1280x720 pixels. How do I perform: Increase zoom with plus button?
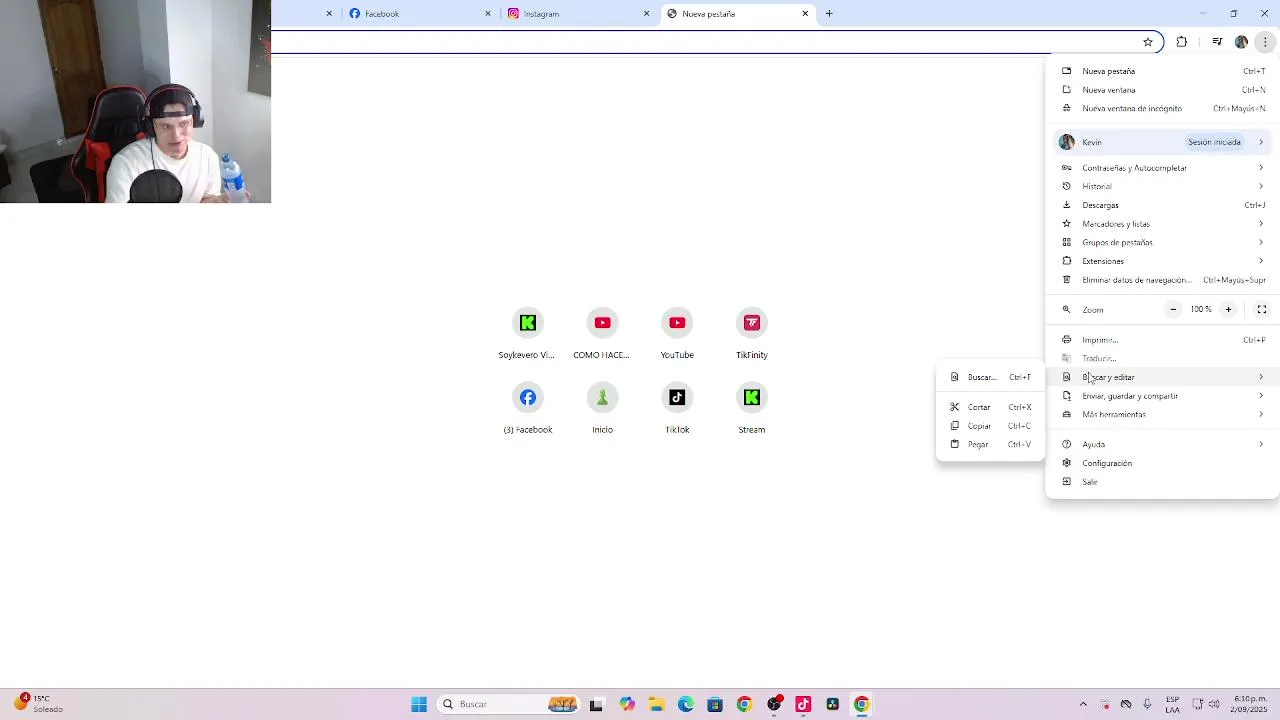tap(1228, 310)
